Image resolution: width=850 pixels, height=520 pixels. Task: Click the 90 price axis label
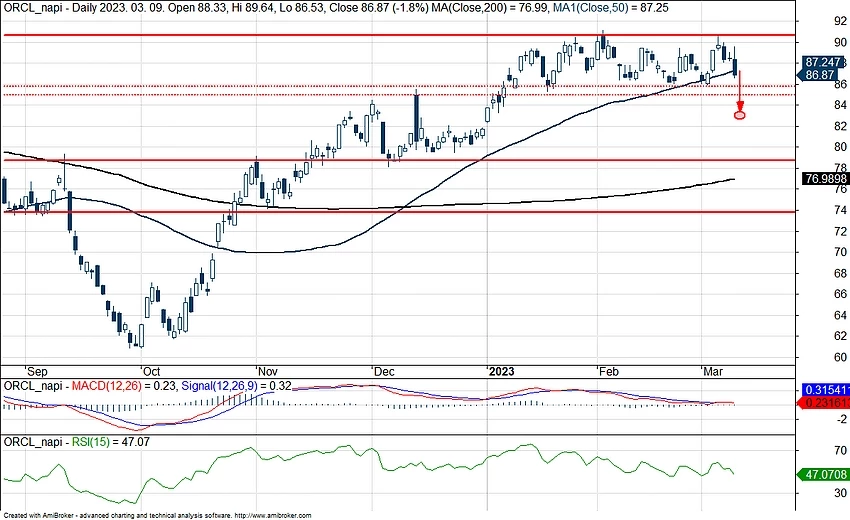click(x=840, y=42)
